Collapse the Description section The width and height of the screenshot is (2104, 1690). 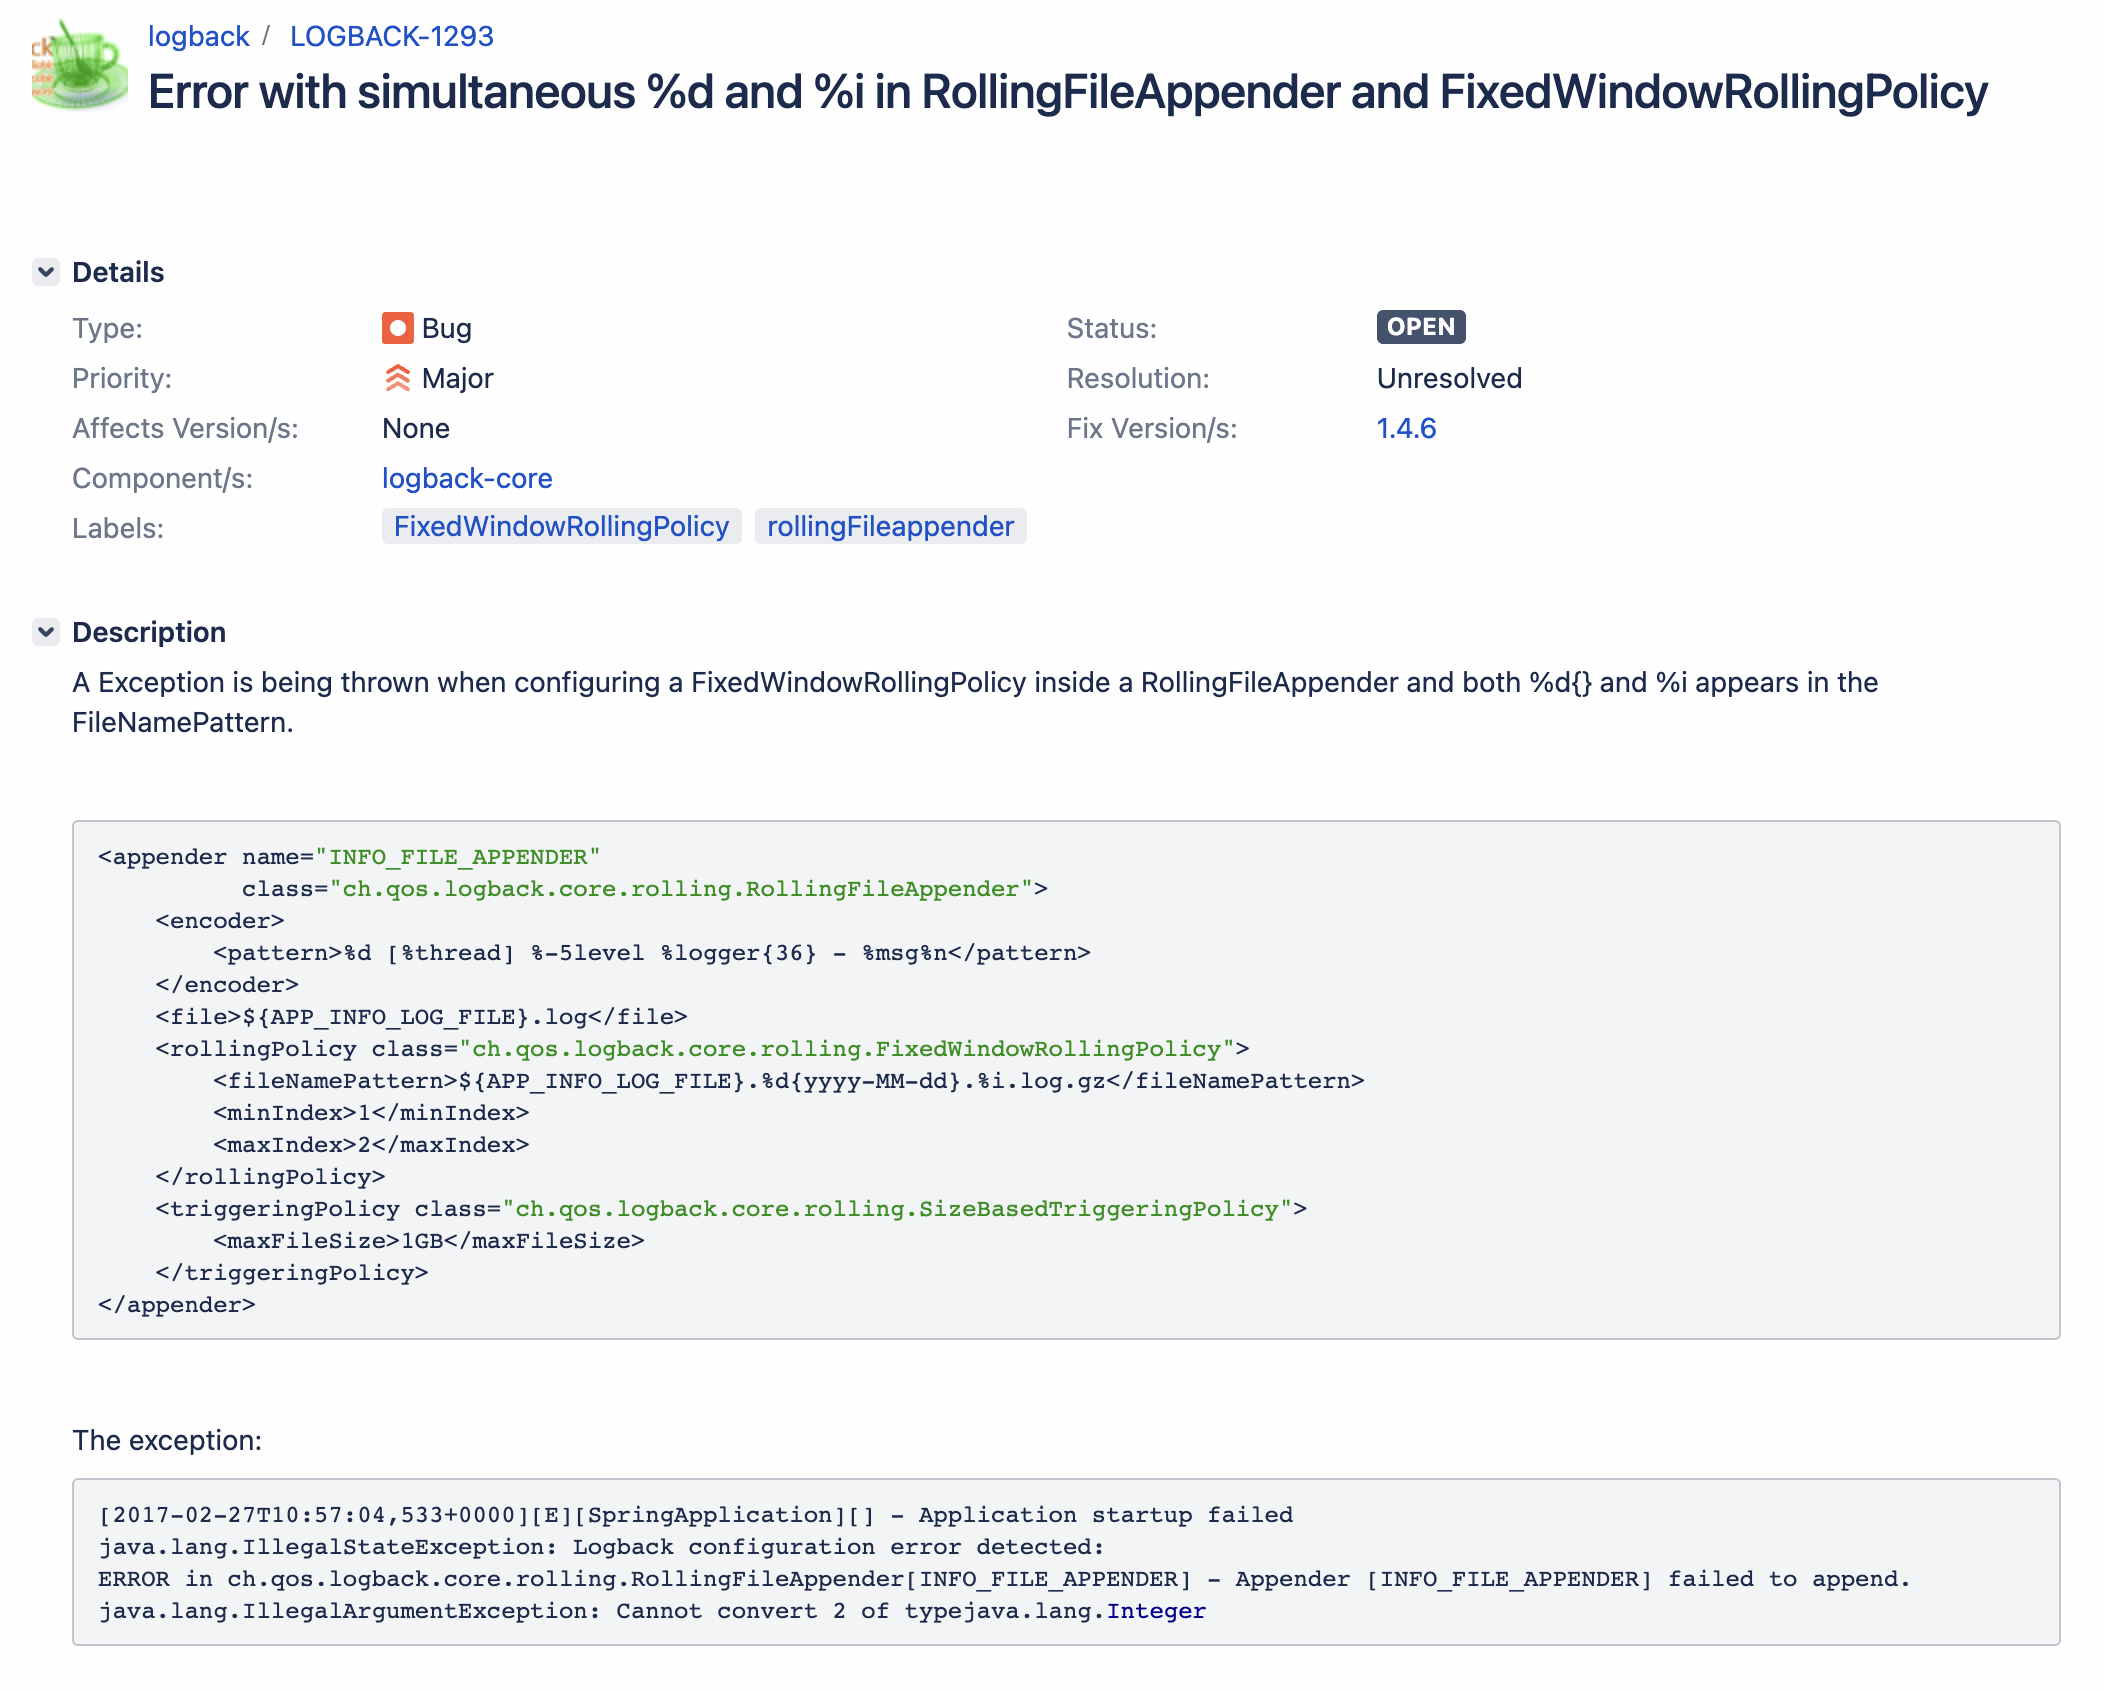[46, 632]
